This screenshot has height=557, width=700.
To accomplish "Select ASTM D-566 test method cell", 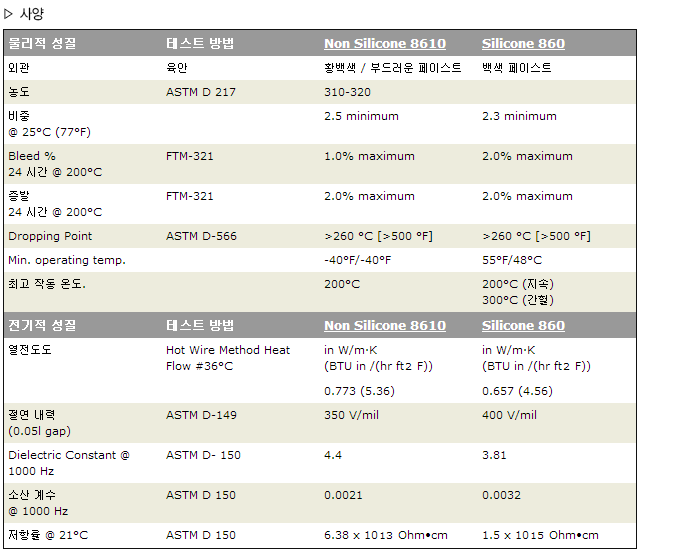I will (x=201, y=236).
